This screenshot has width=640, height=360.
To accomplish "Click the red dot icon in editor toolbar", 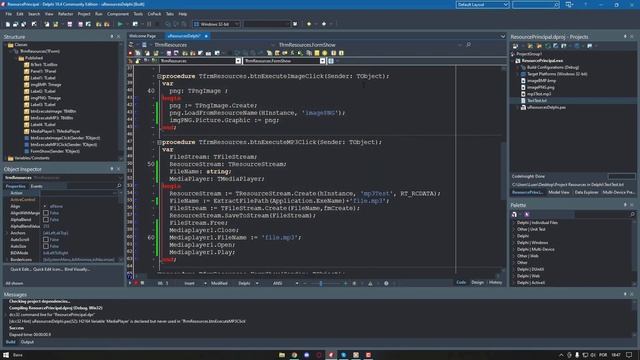I will pos(131,53).
